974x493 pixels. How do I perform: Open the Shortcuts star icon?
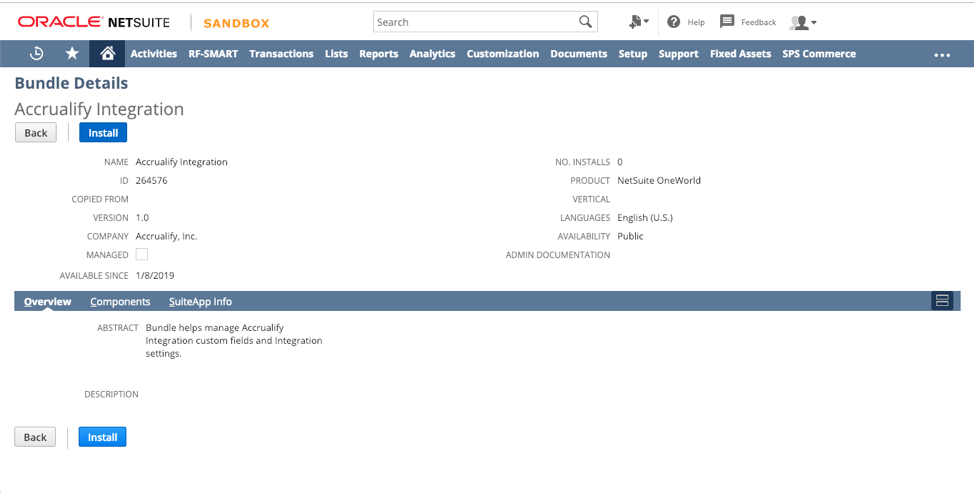[x=72, y=53]
